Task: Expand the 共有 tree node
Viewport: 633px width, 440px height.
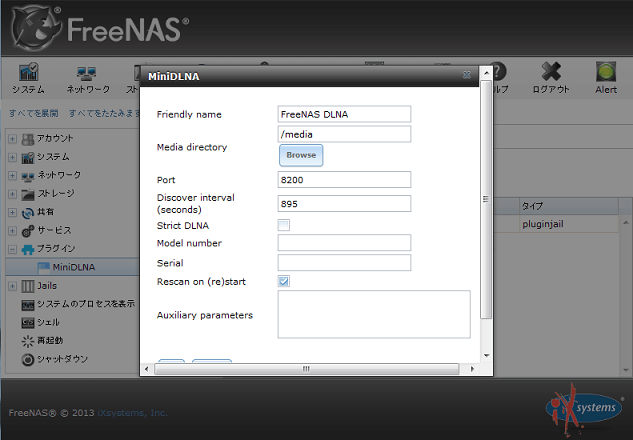Action: click(13, 212)
